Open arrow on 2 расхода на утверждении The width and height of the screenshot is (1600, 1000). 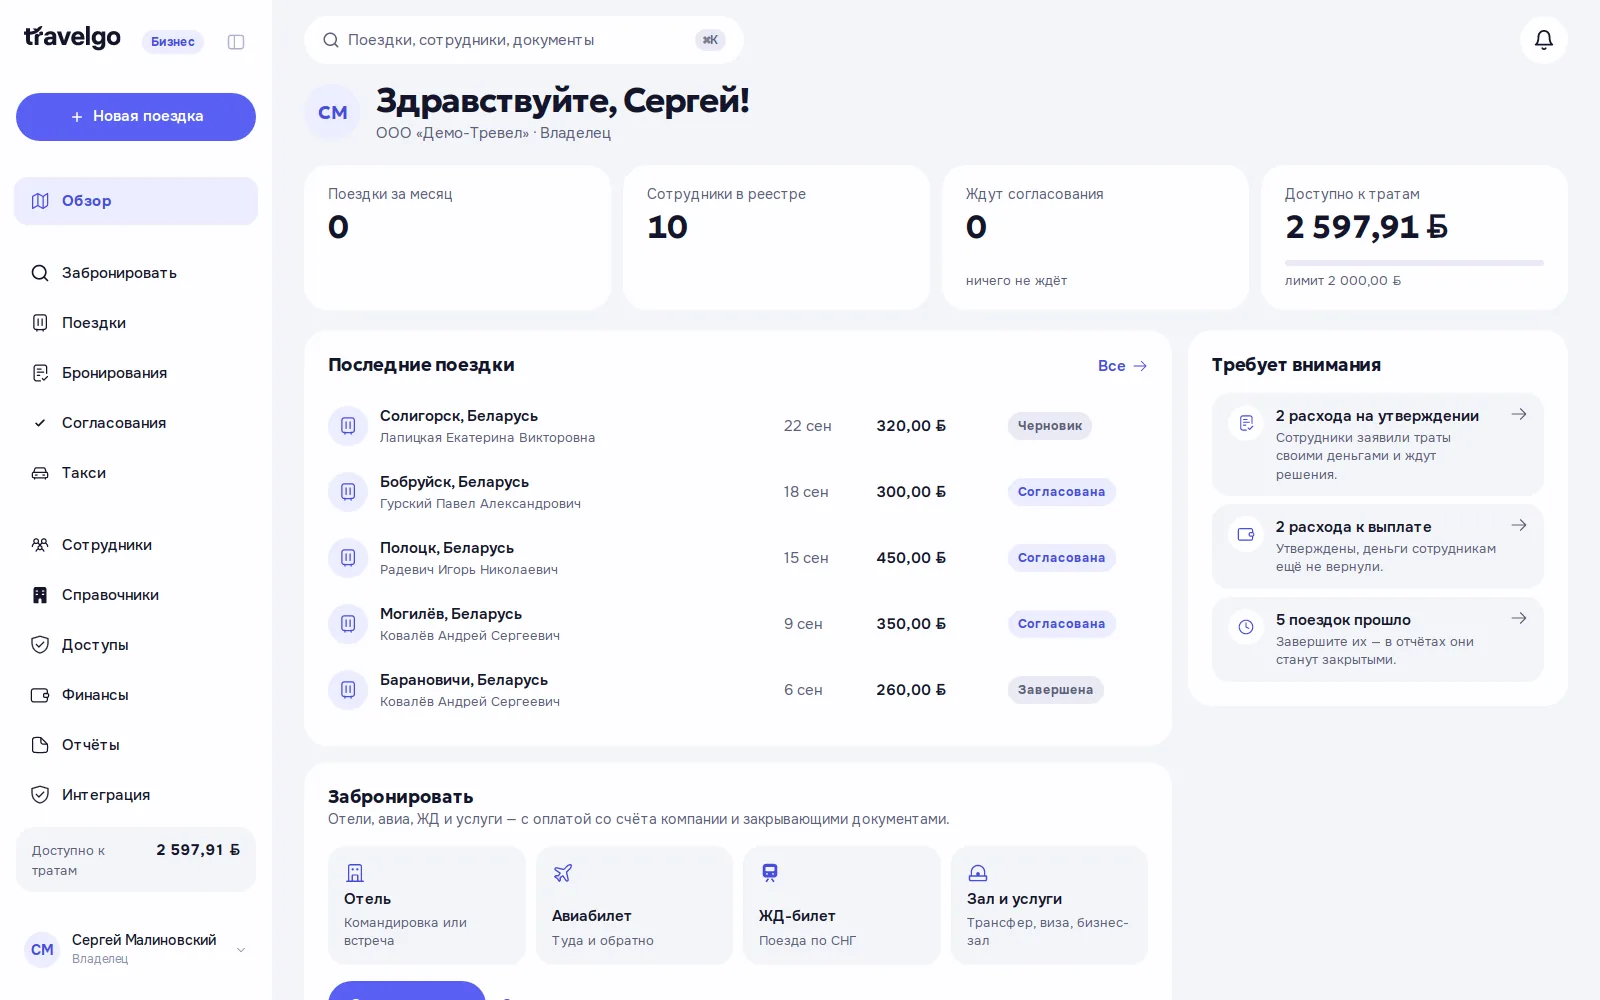click(x=1519, y=414)
